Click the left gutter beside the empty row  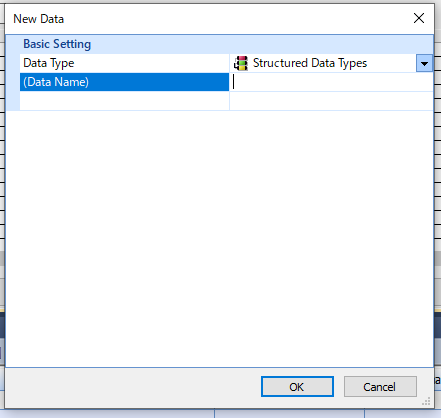pos(13,101)
